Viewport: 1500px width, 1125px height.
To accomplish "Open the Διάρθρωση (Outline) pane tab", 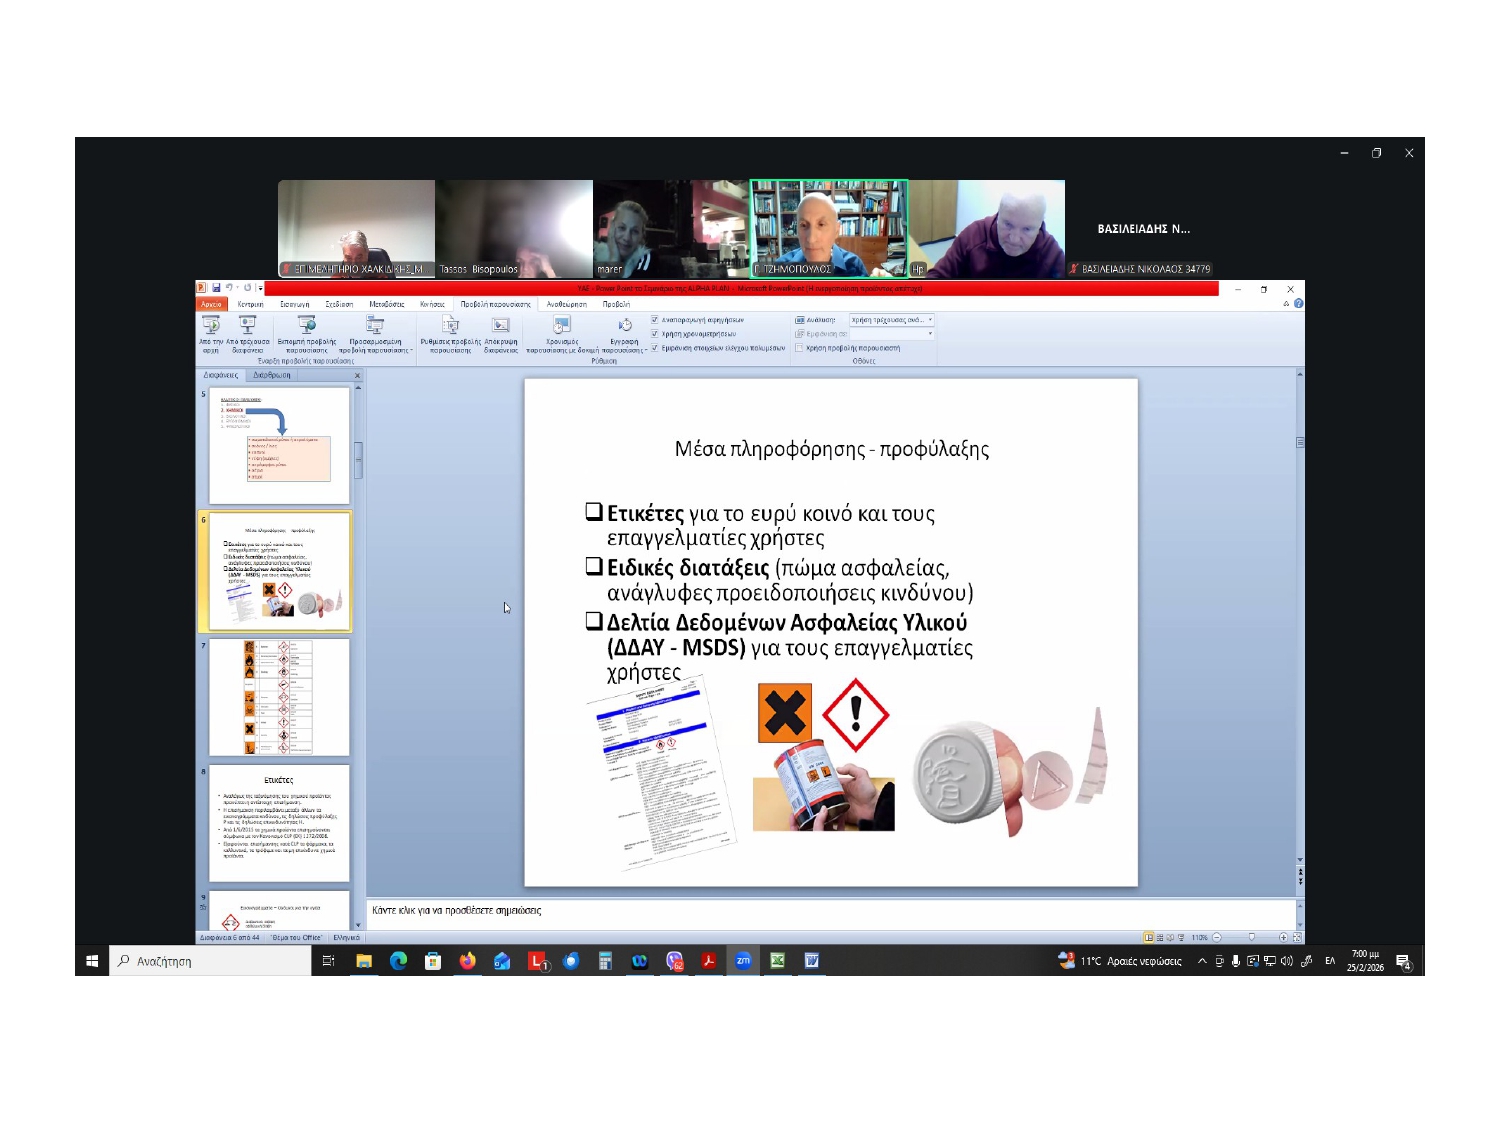I will click(x=271, y=375).
